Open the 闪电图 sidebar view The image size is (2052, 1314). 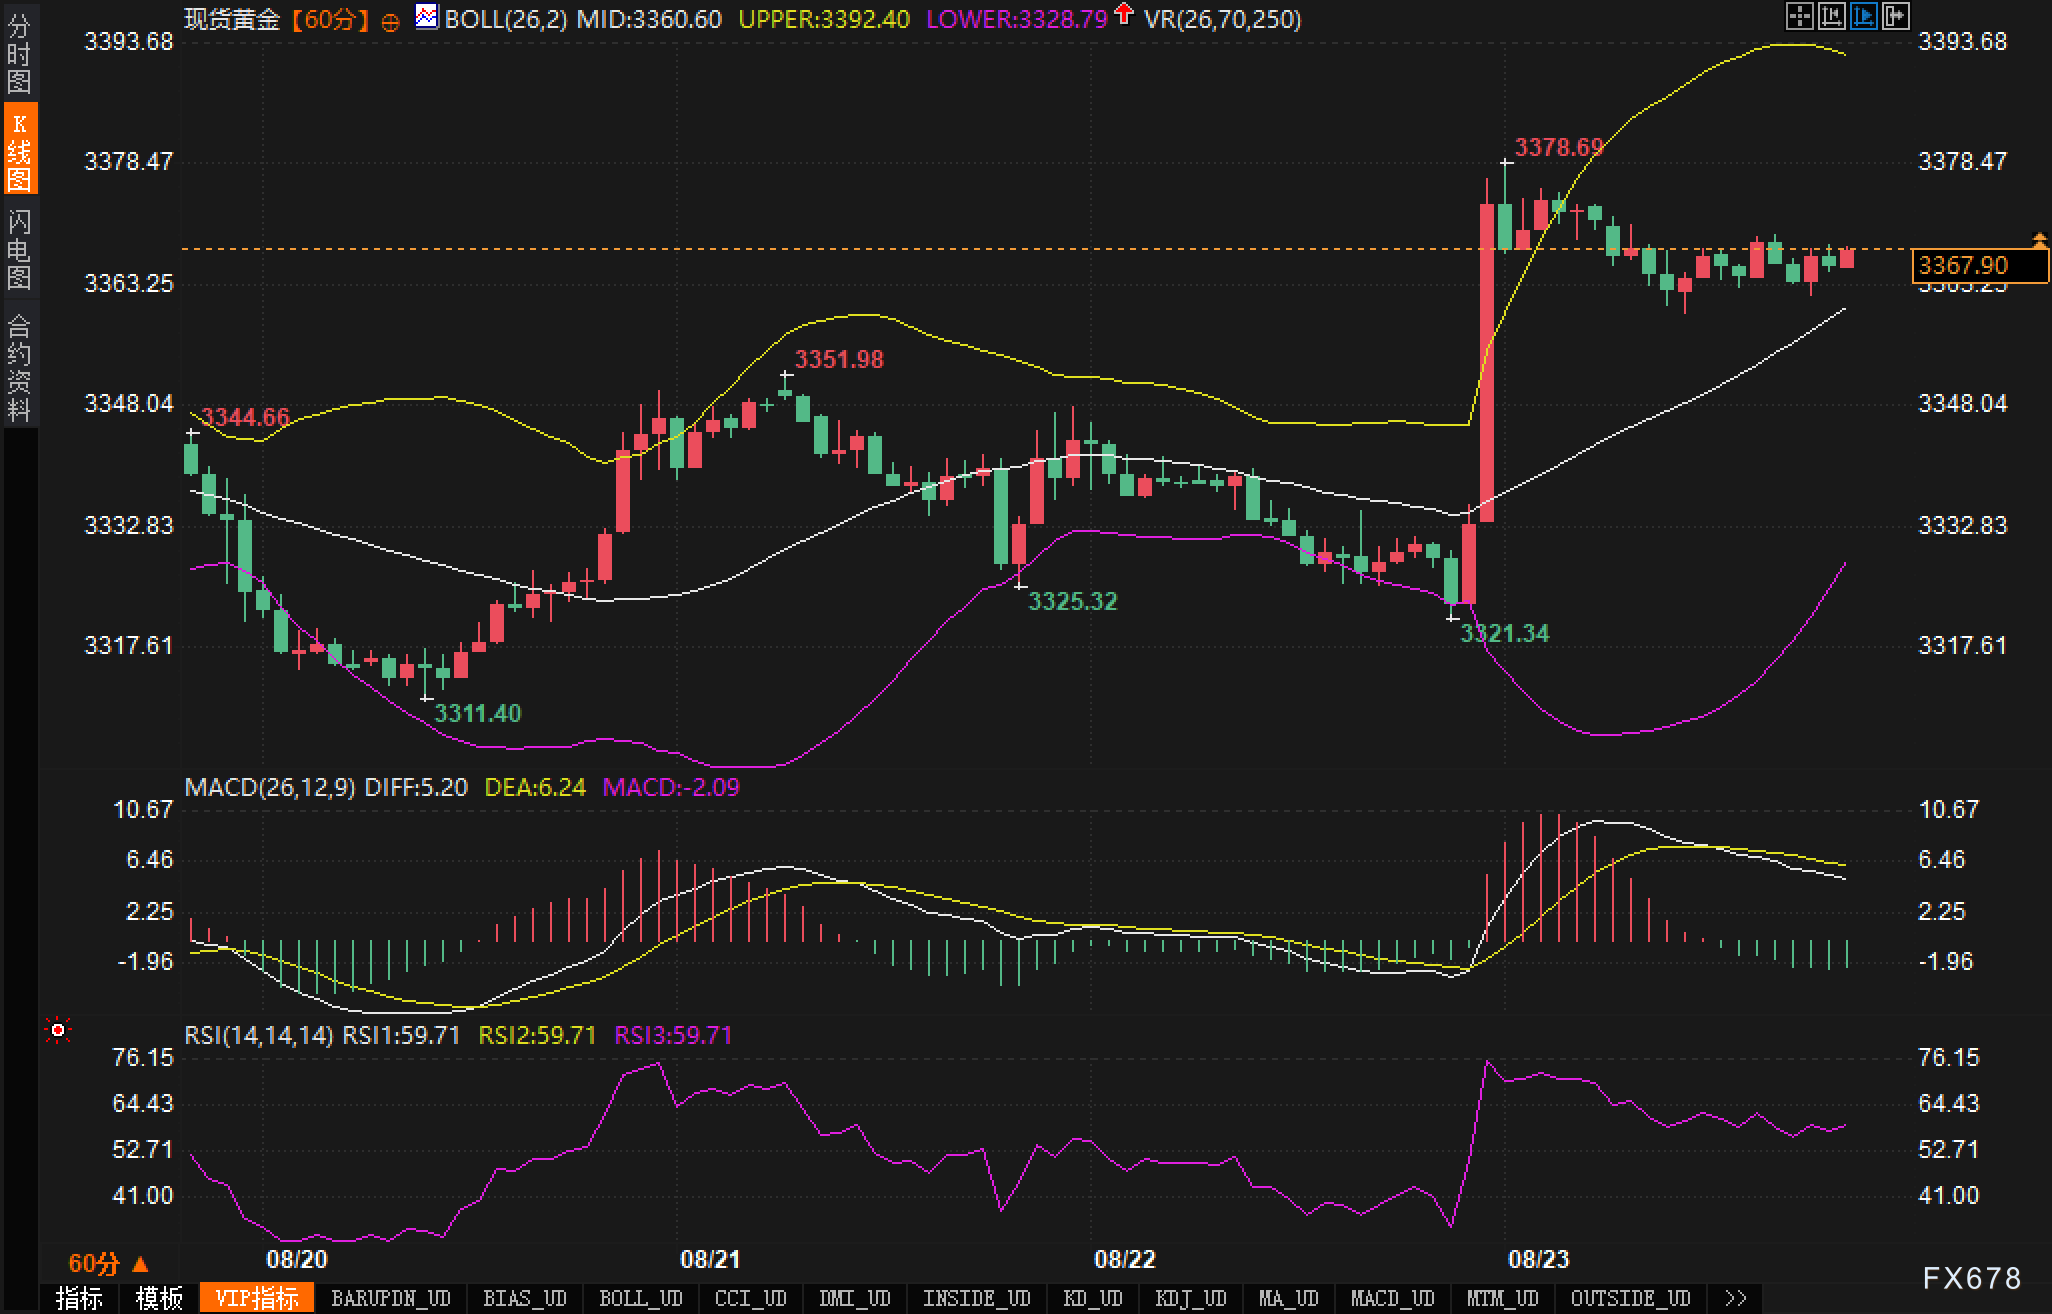(x=19, y=249)
